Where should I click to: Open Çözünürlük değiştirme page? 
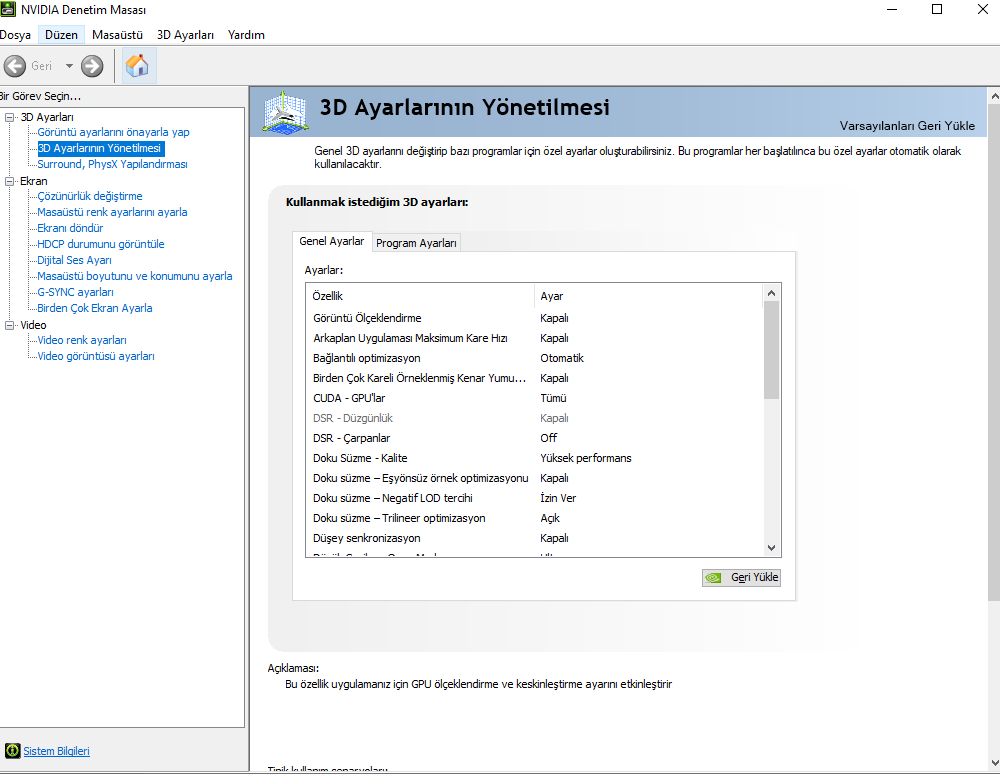pos(90,196)
